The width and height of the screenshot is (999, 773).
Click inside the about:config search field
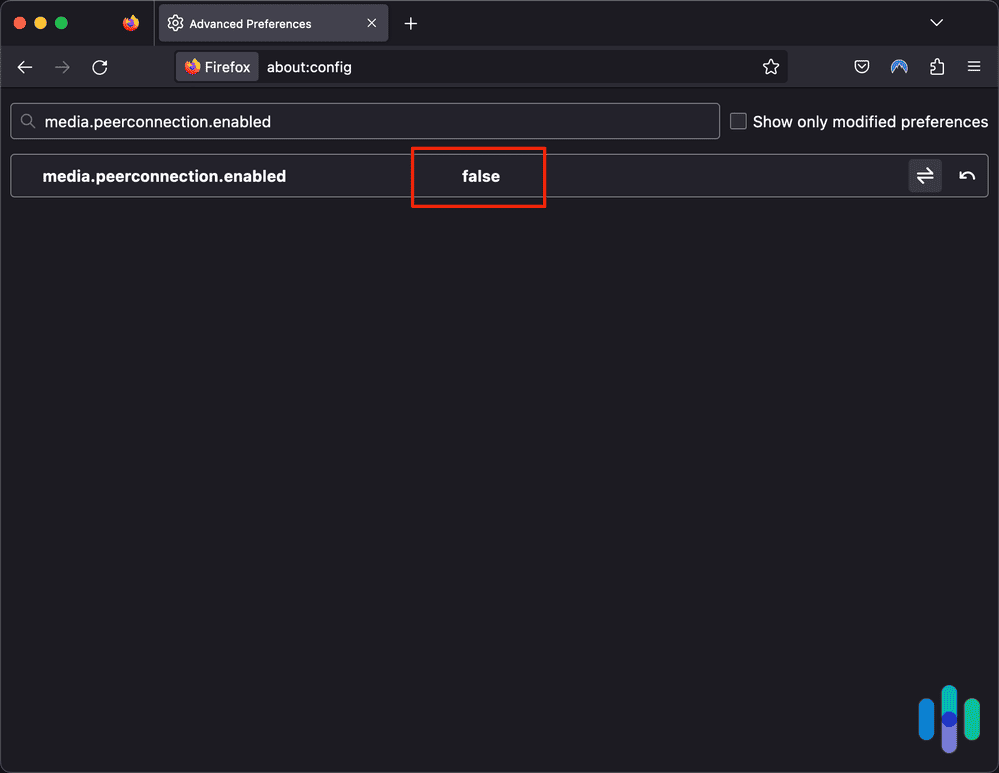click(360, 120)
